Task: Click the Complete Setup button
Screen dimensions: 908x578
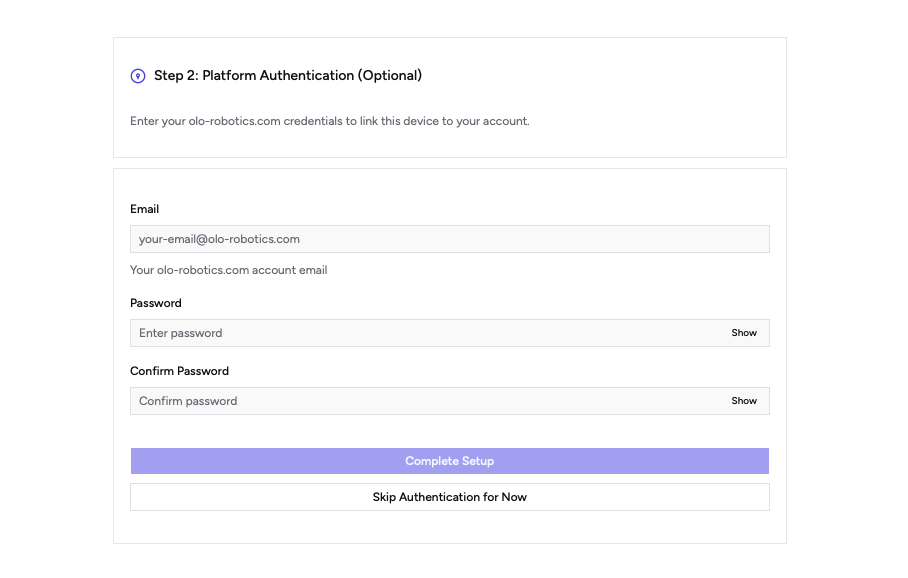Action: click(x=449, y=460)
